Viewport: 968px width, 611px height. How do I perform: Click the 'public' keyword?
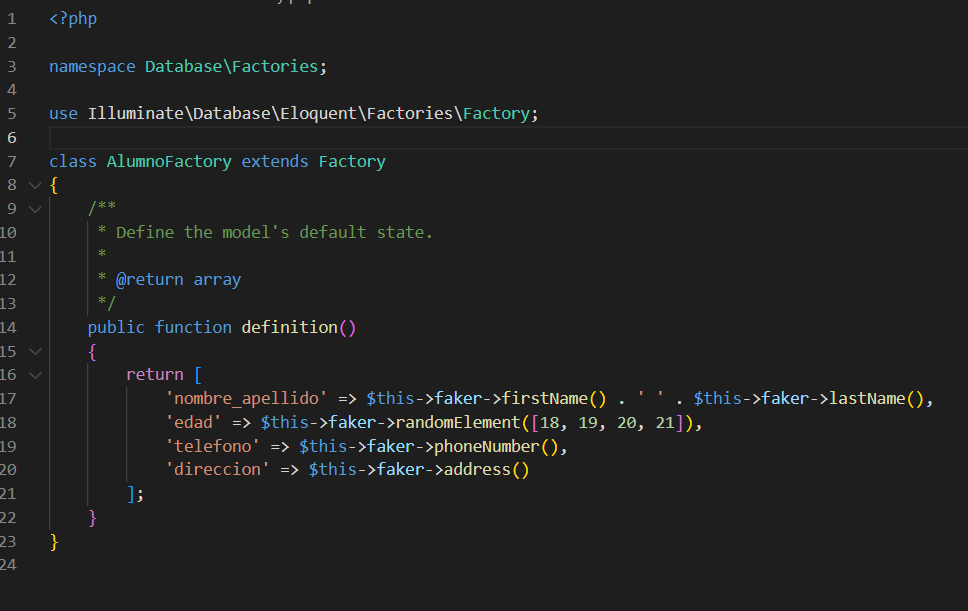pyautogui.click(x=116, y=327)
